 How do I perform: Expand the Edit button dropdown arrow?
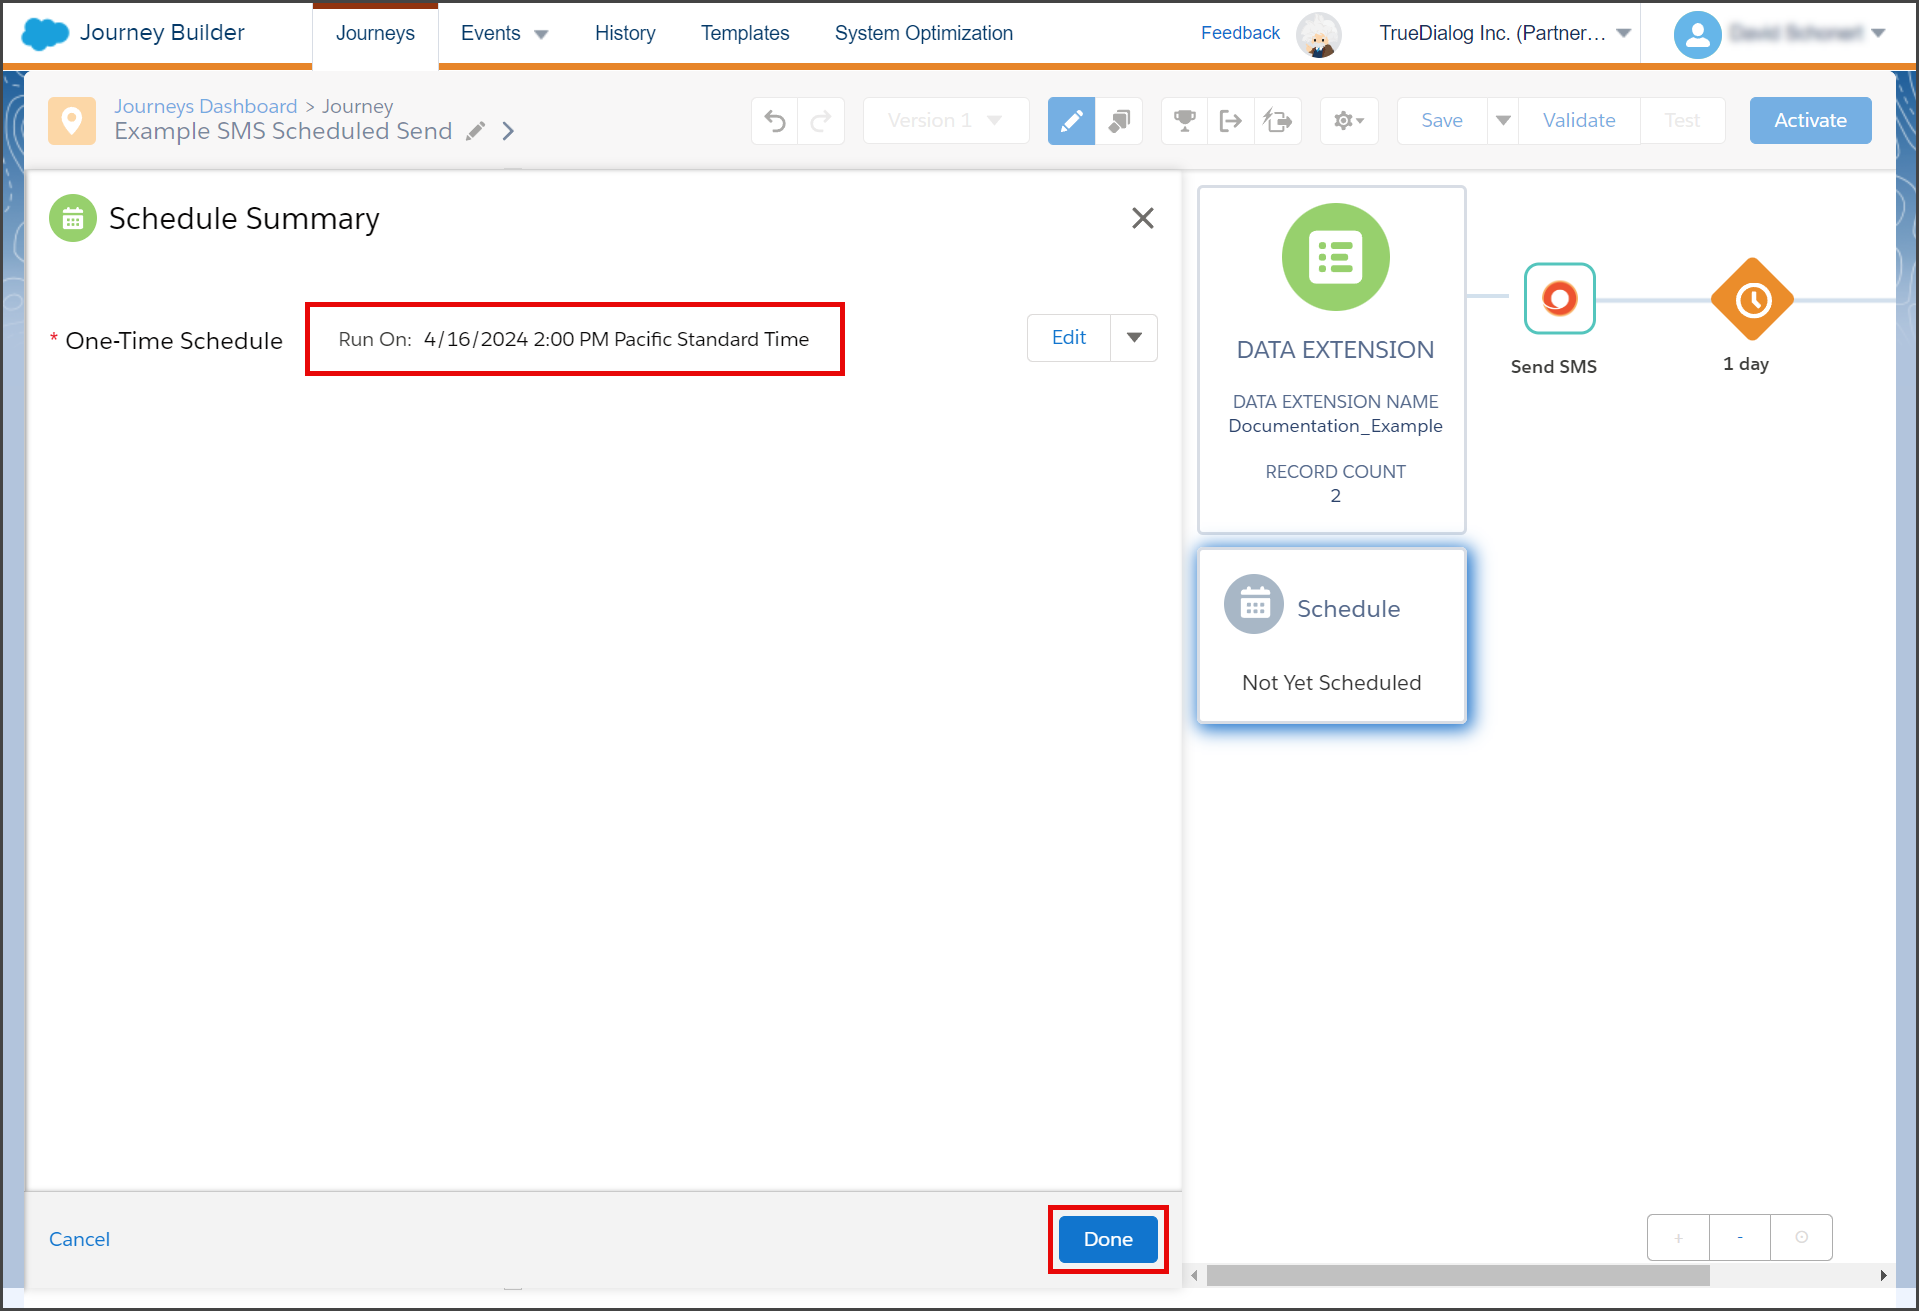[x=1134, y=338]
